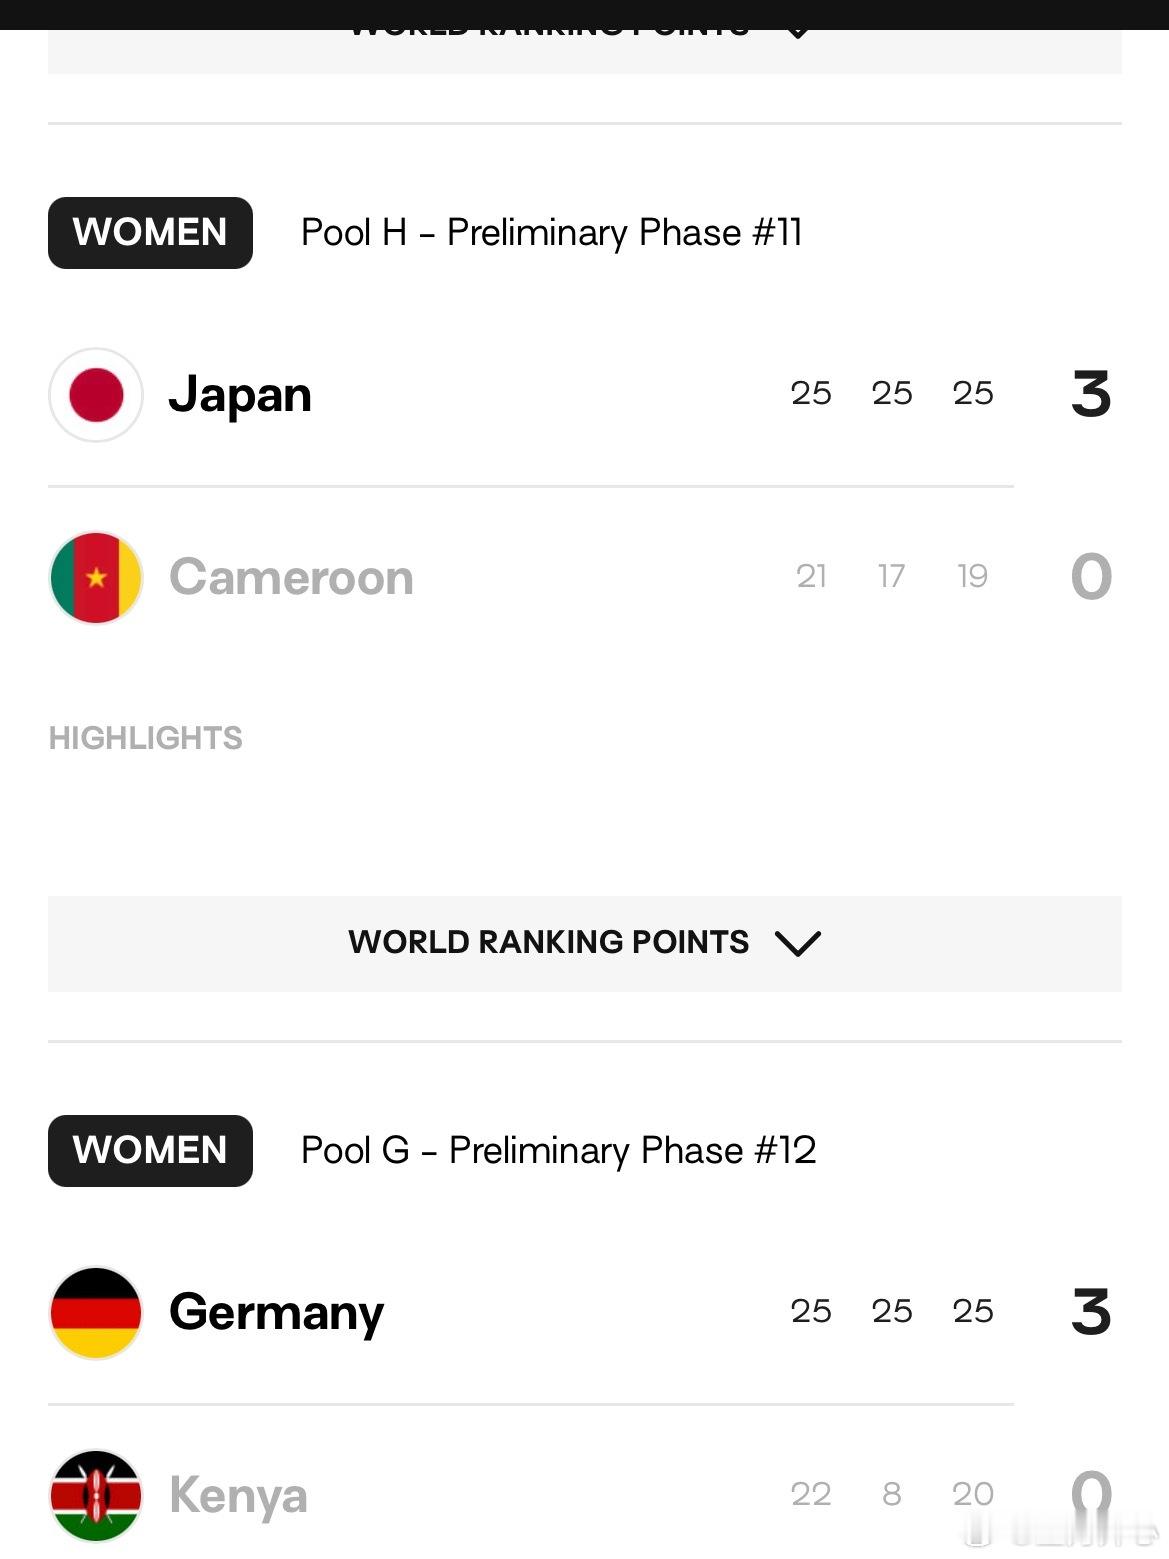The image size is (1169, 1559).
Task: Open the Kenya team name
Action: point(238,1497)
